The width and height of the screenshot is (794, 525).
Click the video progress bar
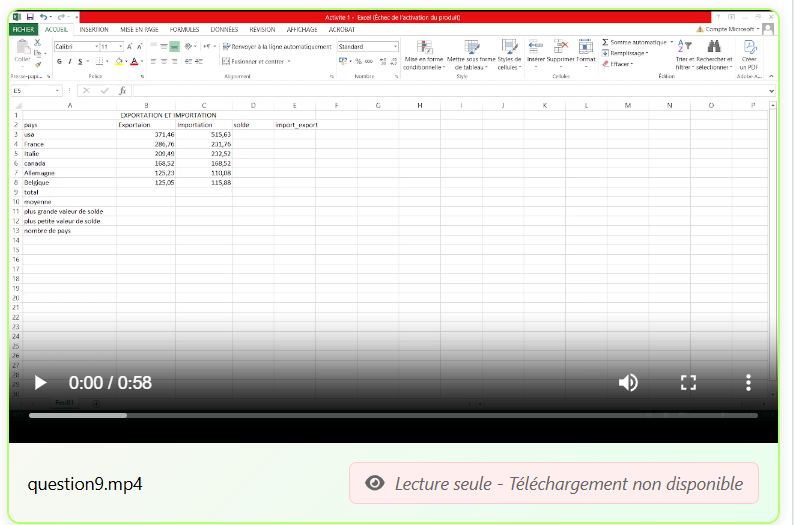(x=392, y=415)
